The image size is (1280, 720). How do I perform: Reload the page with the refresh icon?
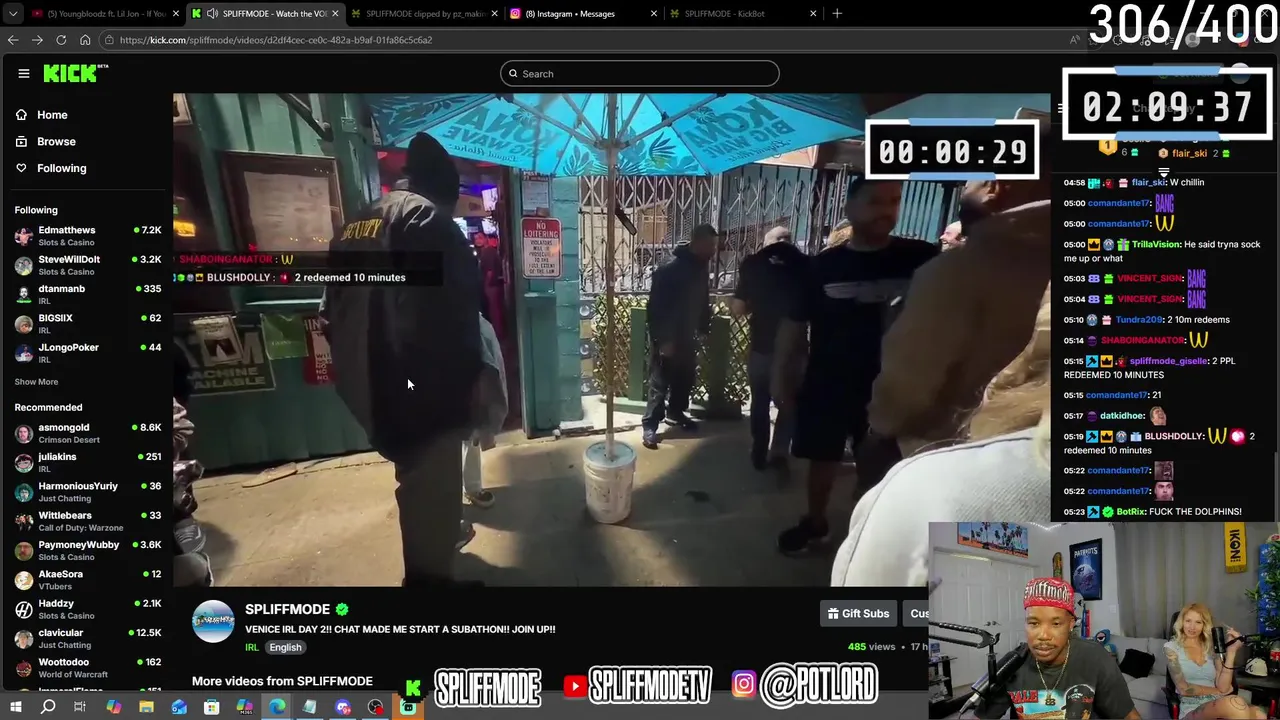(61, 40)
